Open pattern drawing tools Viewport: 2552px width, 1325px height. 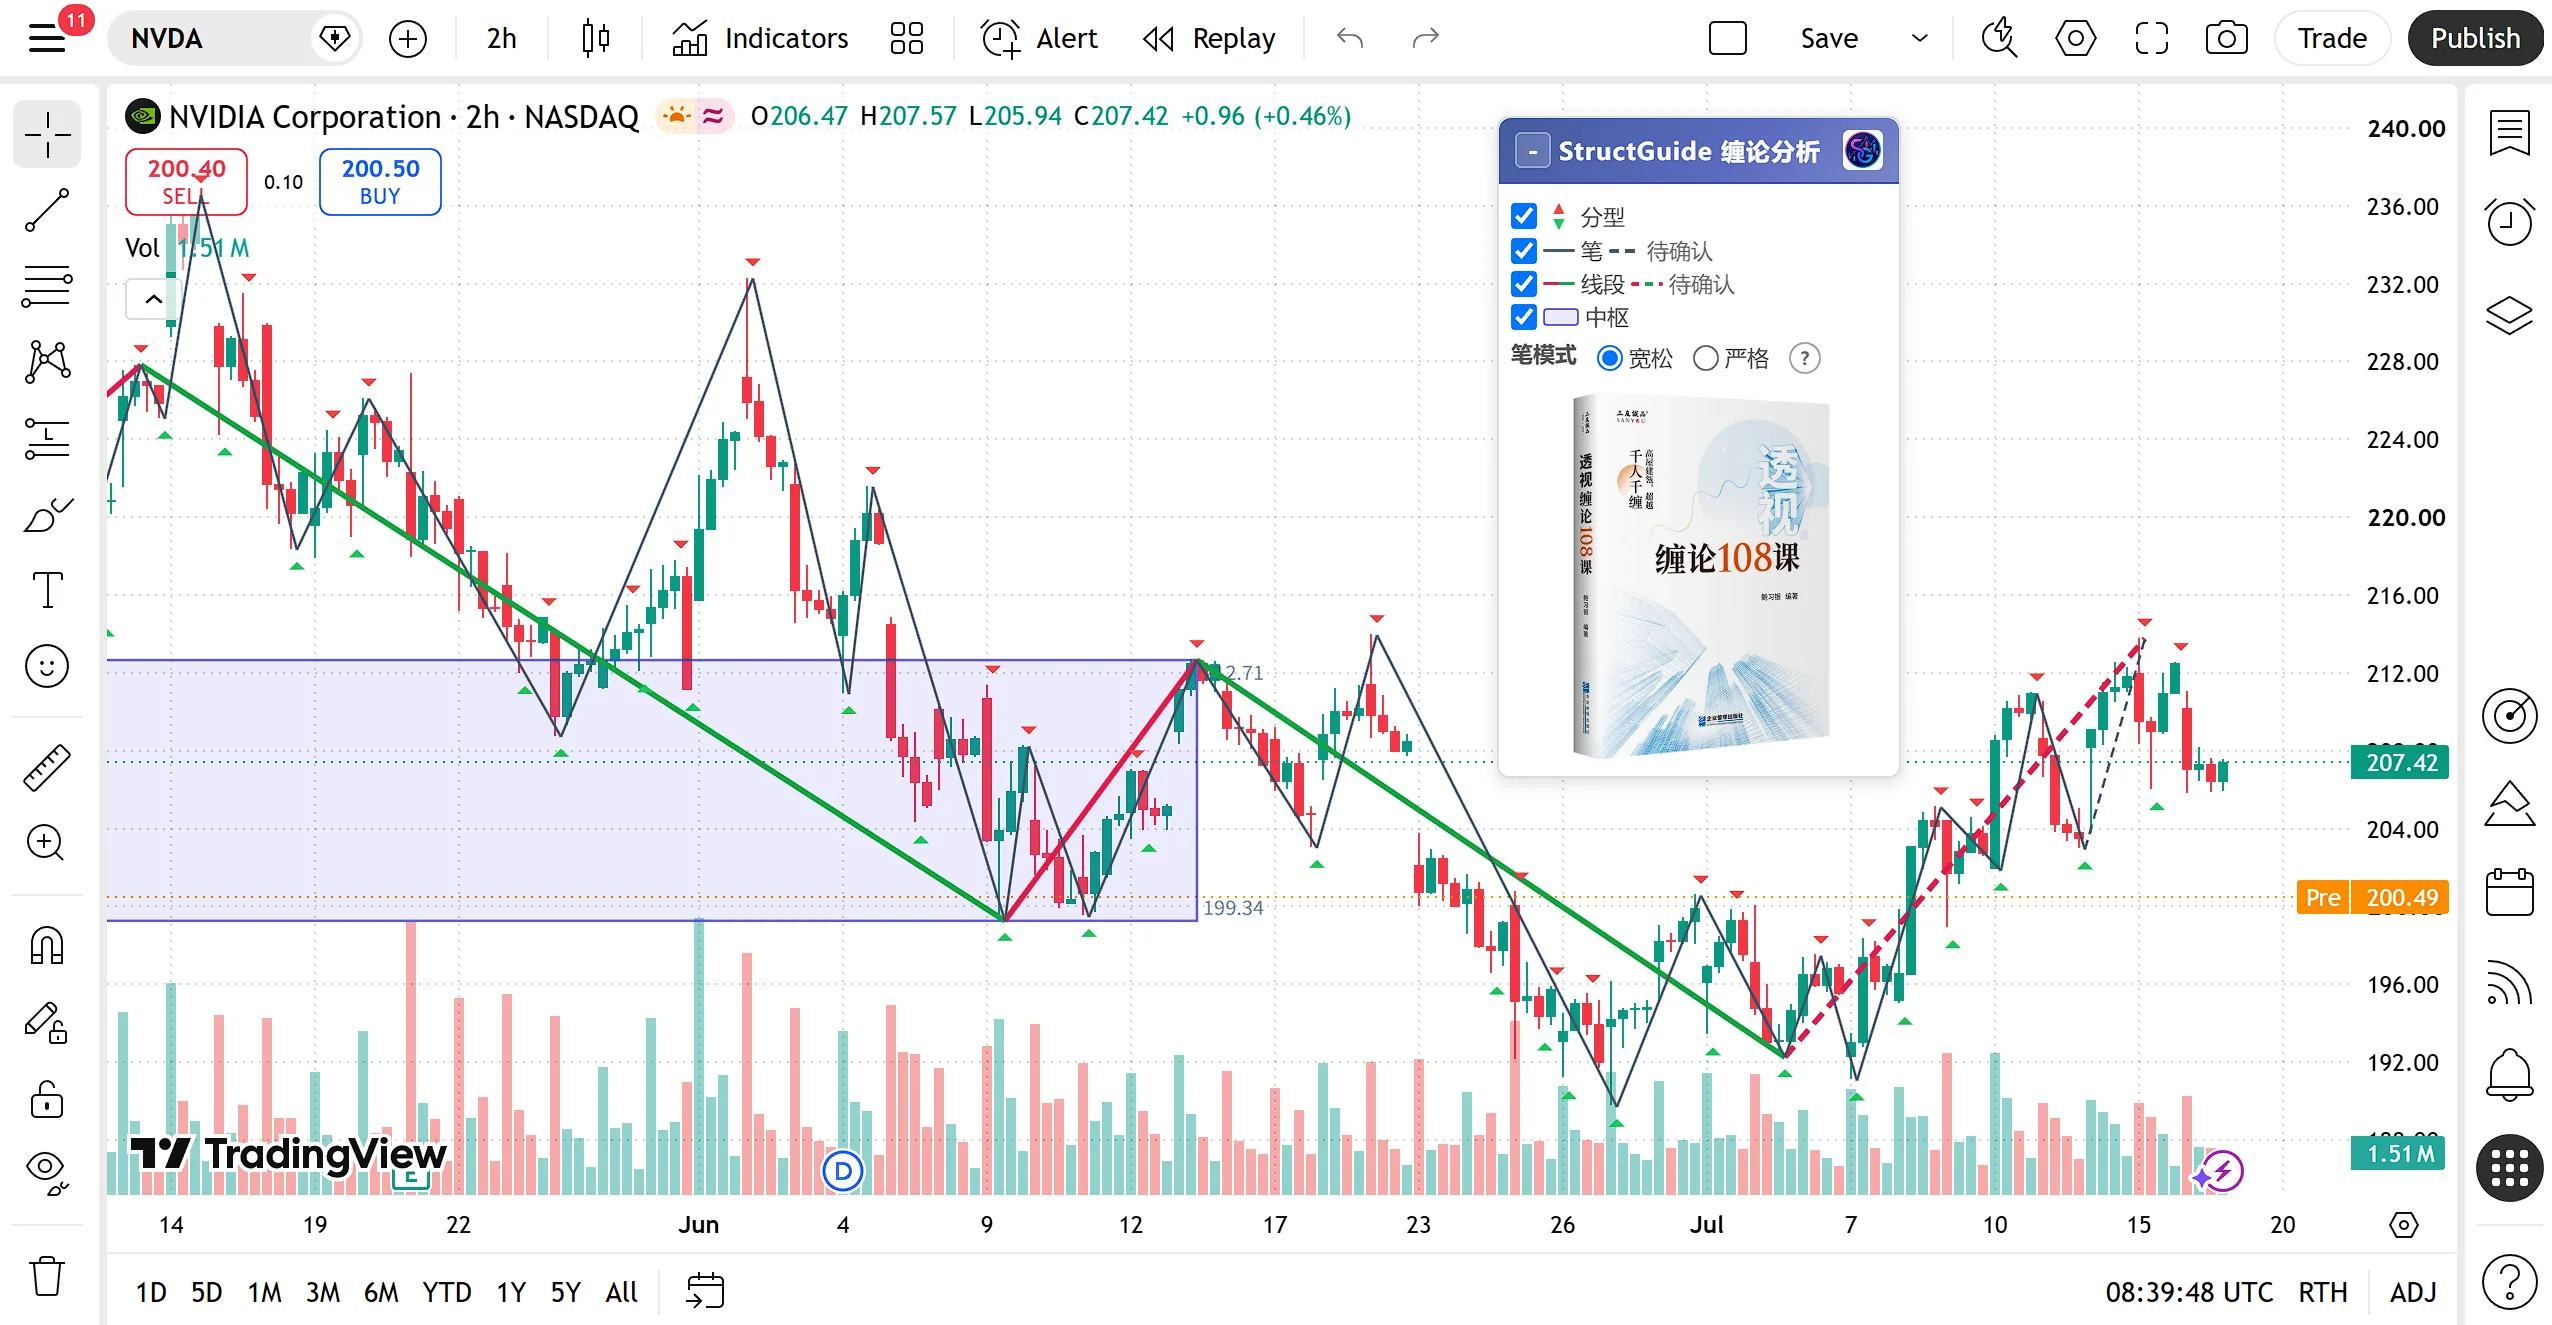click(x=47, y=362)
